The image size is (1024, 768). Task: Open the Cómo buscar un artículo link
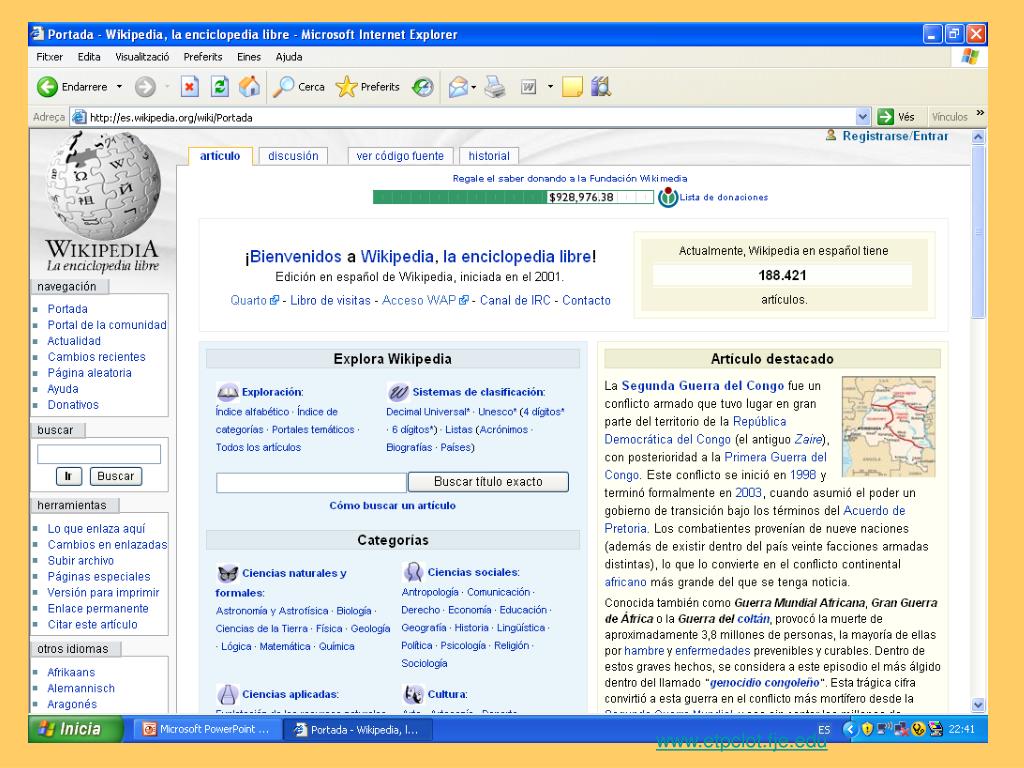click(392, 505)
